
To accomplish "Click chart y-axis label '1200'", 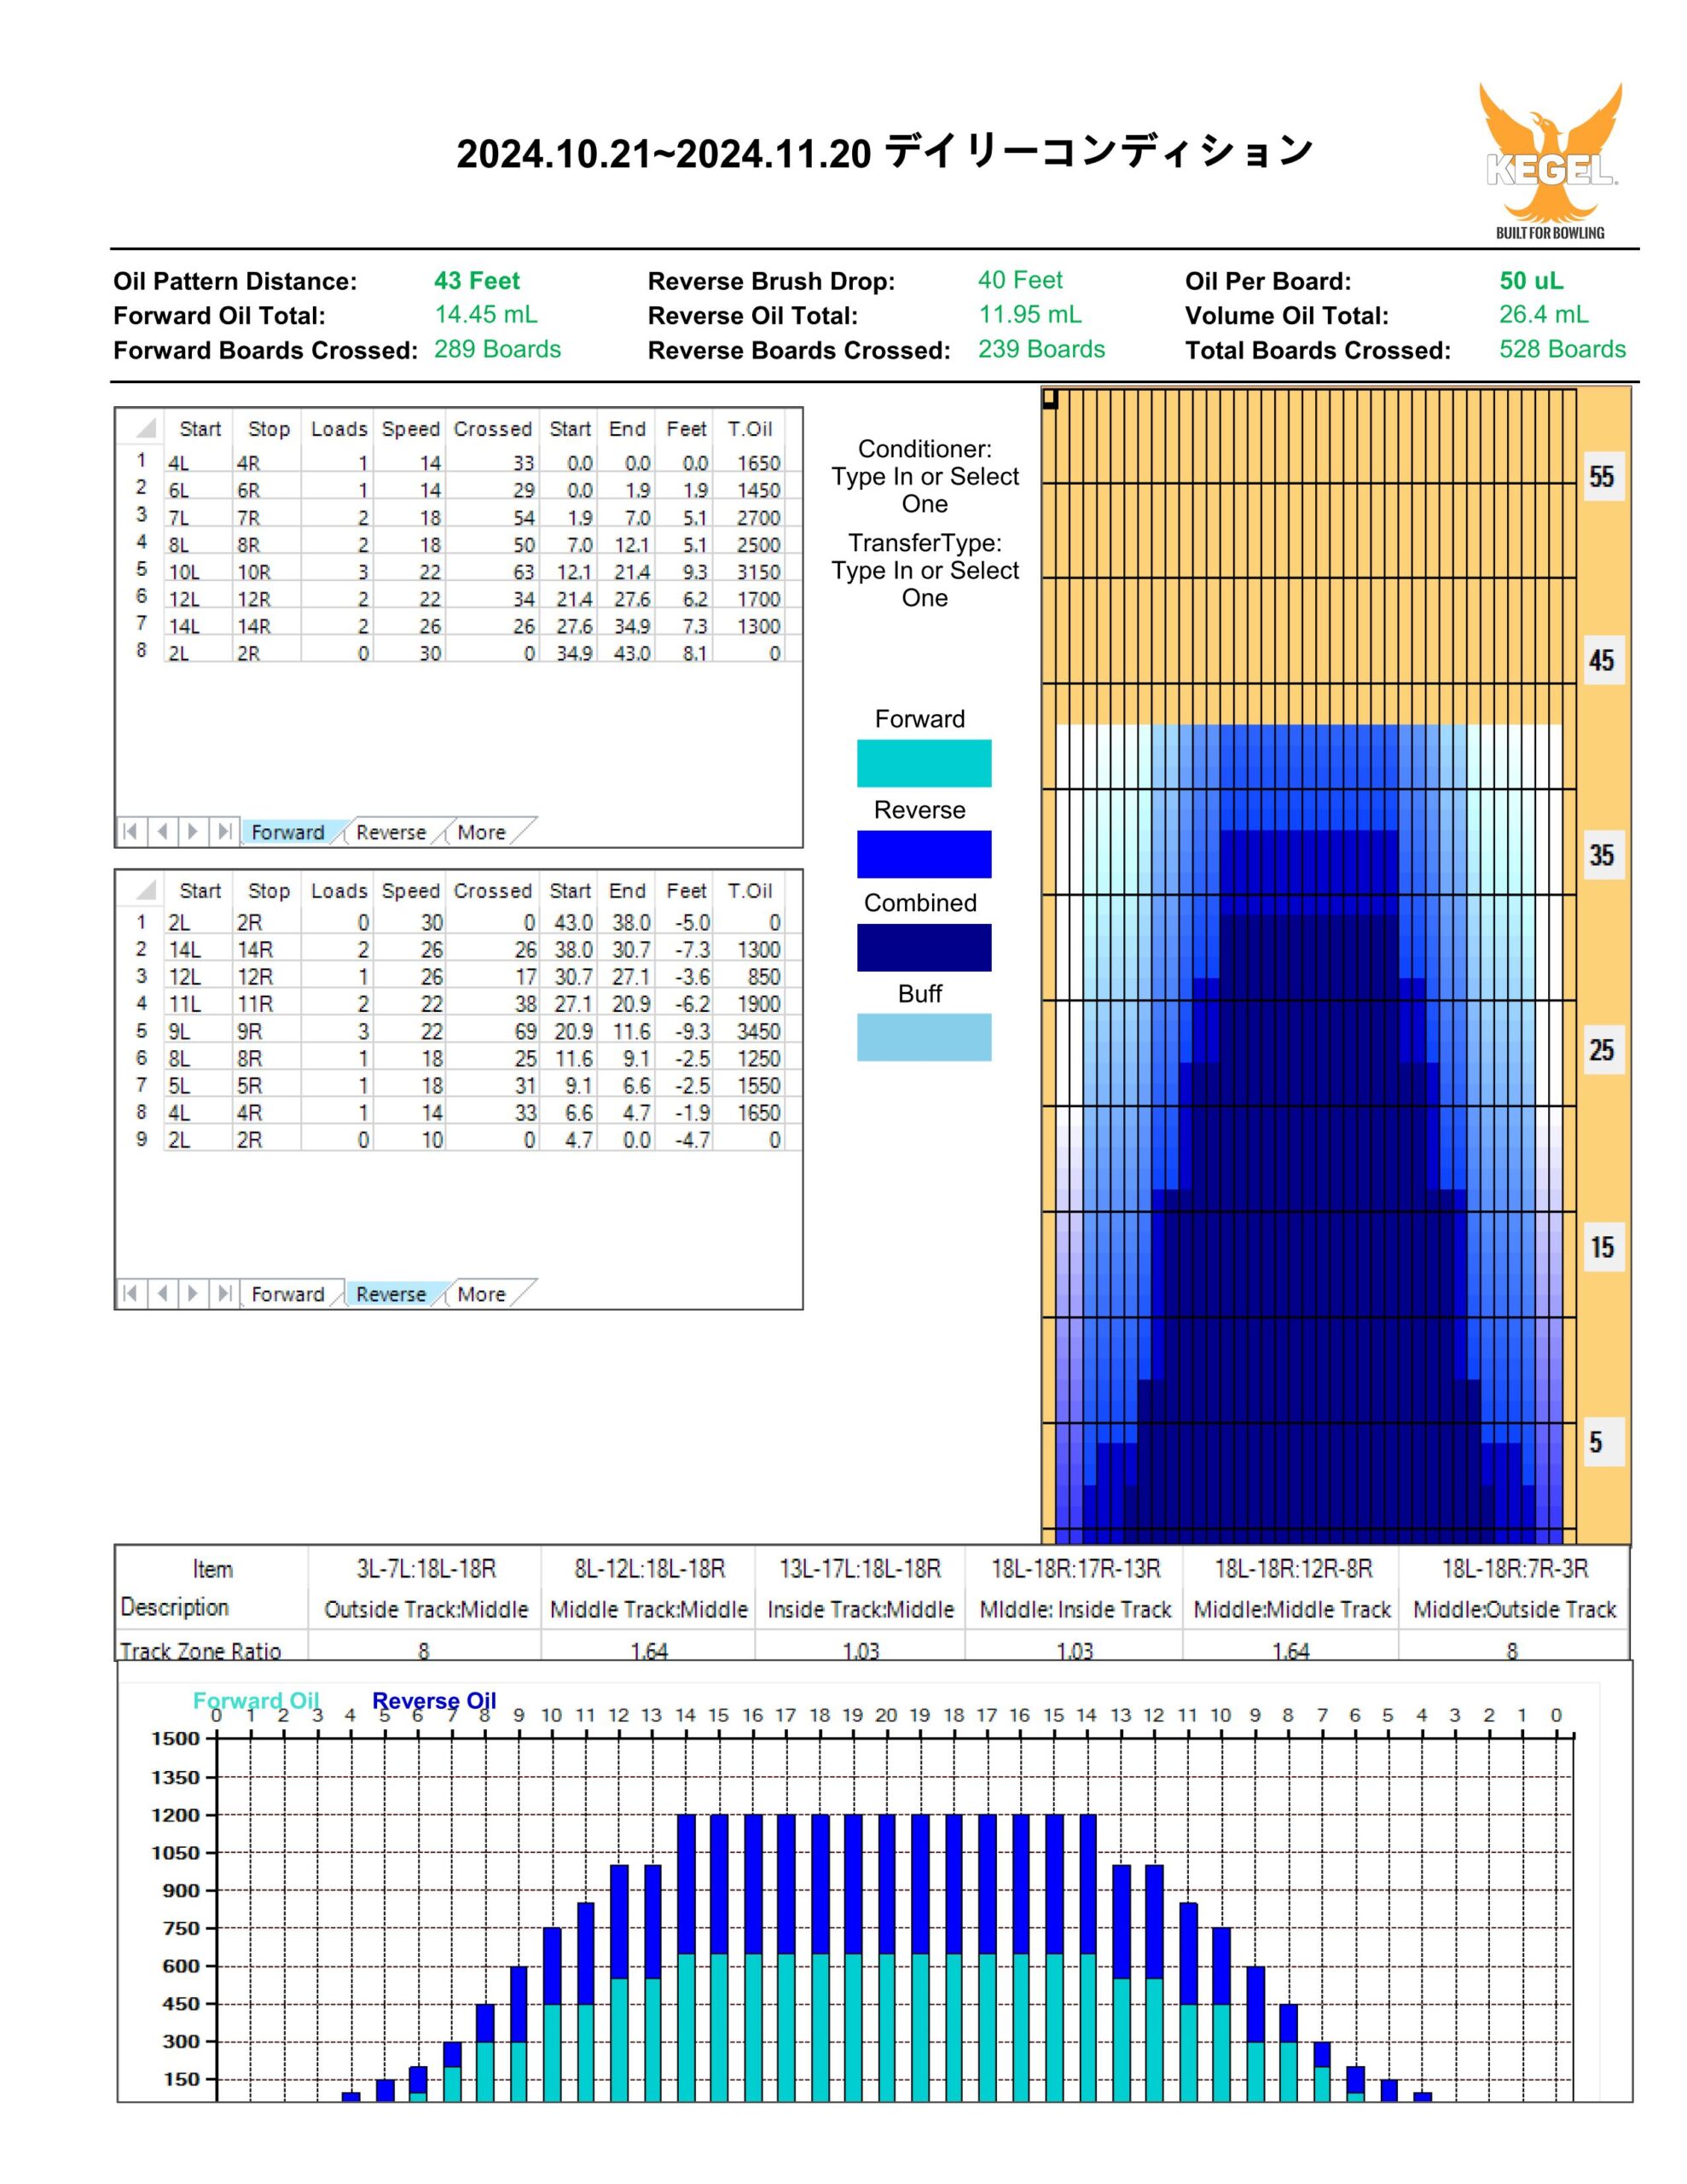I will pyautogui.click(x=175, y=1815).
